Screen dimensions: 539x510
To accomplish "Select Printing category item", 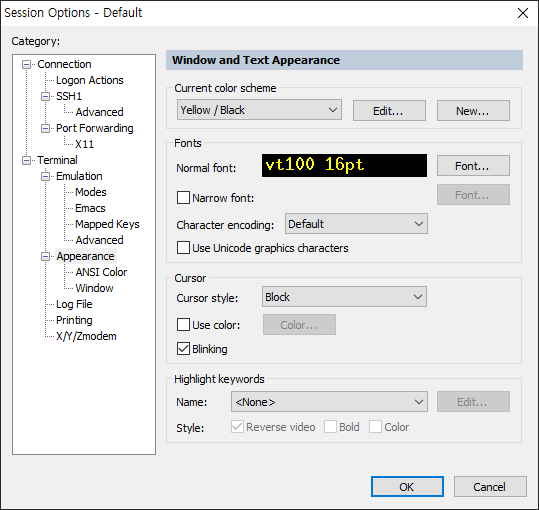I will pyautogui.click(x=74, y=320).
